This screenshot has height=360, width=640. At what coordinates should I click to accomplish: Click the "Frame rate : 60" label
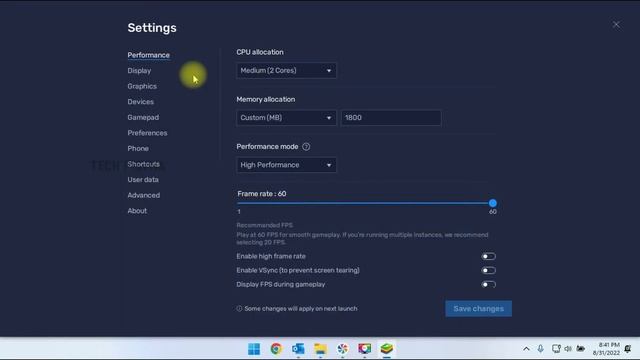262,194
